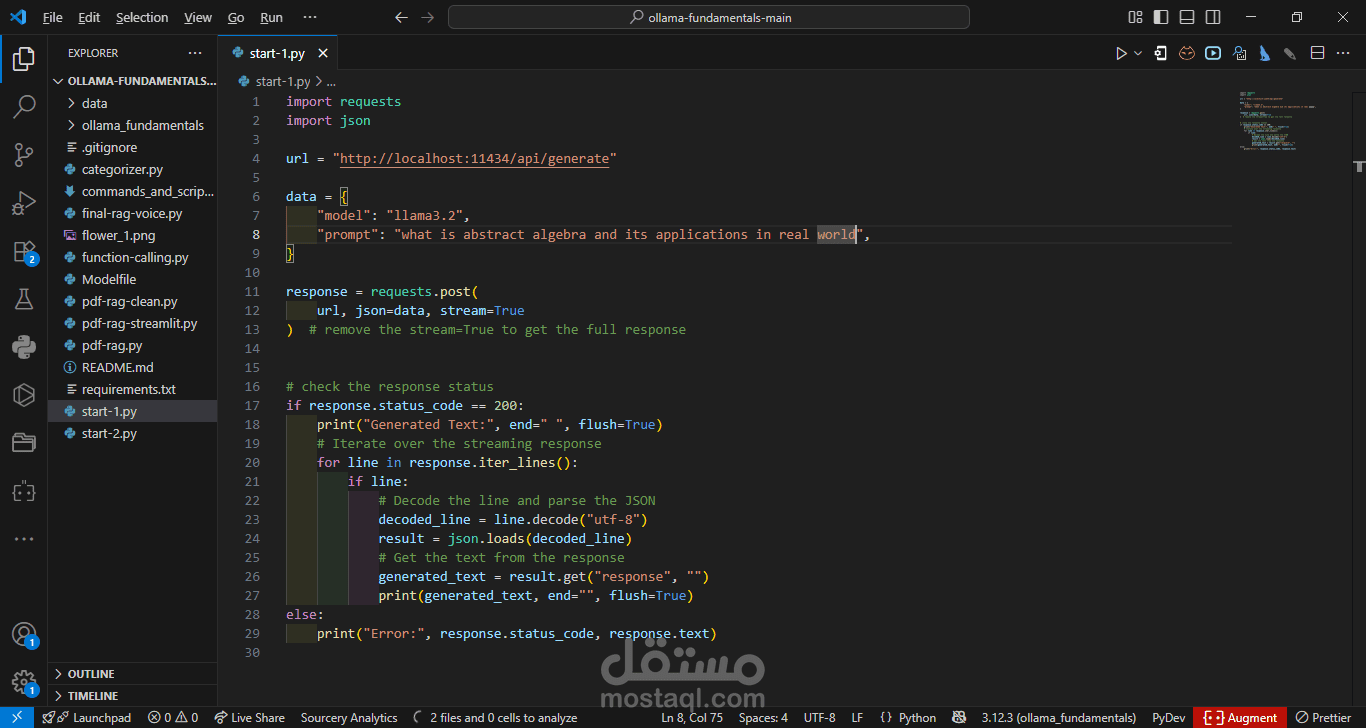Image resolution: width=1366 pixels, height=728 pixels.
Task: Open the Python view in activity bar
Action: 24,347
